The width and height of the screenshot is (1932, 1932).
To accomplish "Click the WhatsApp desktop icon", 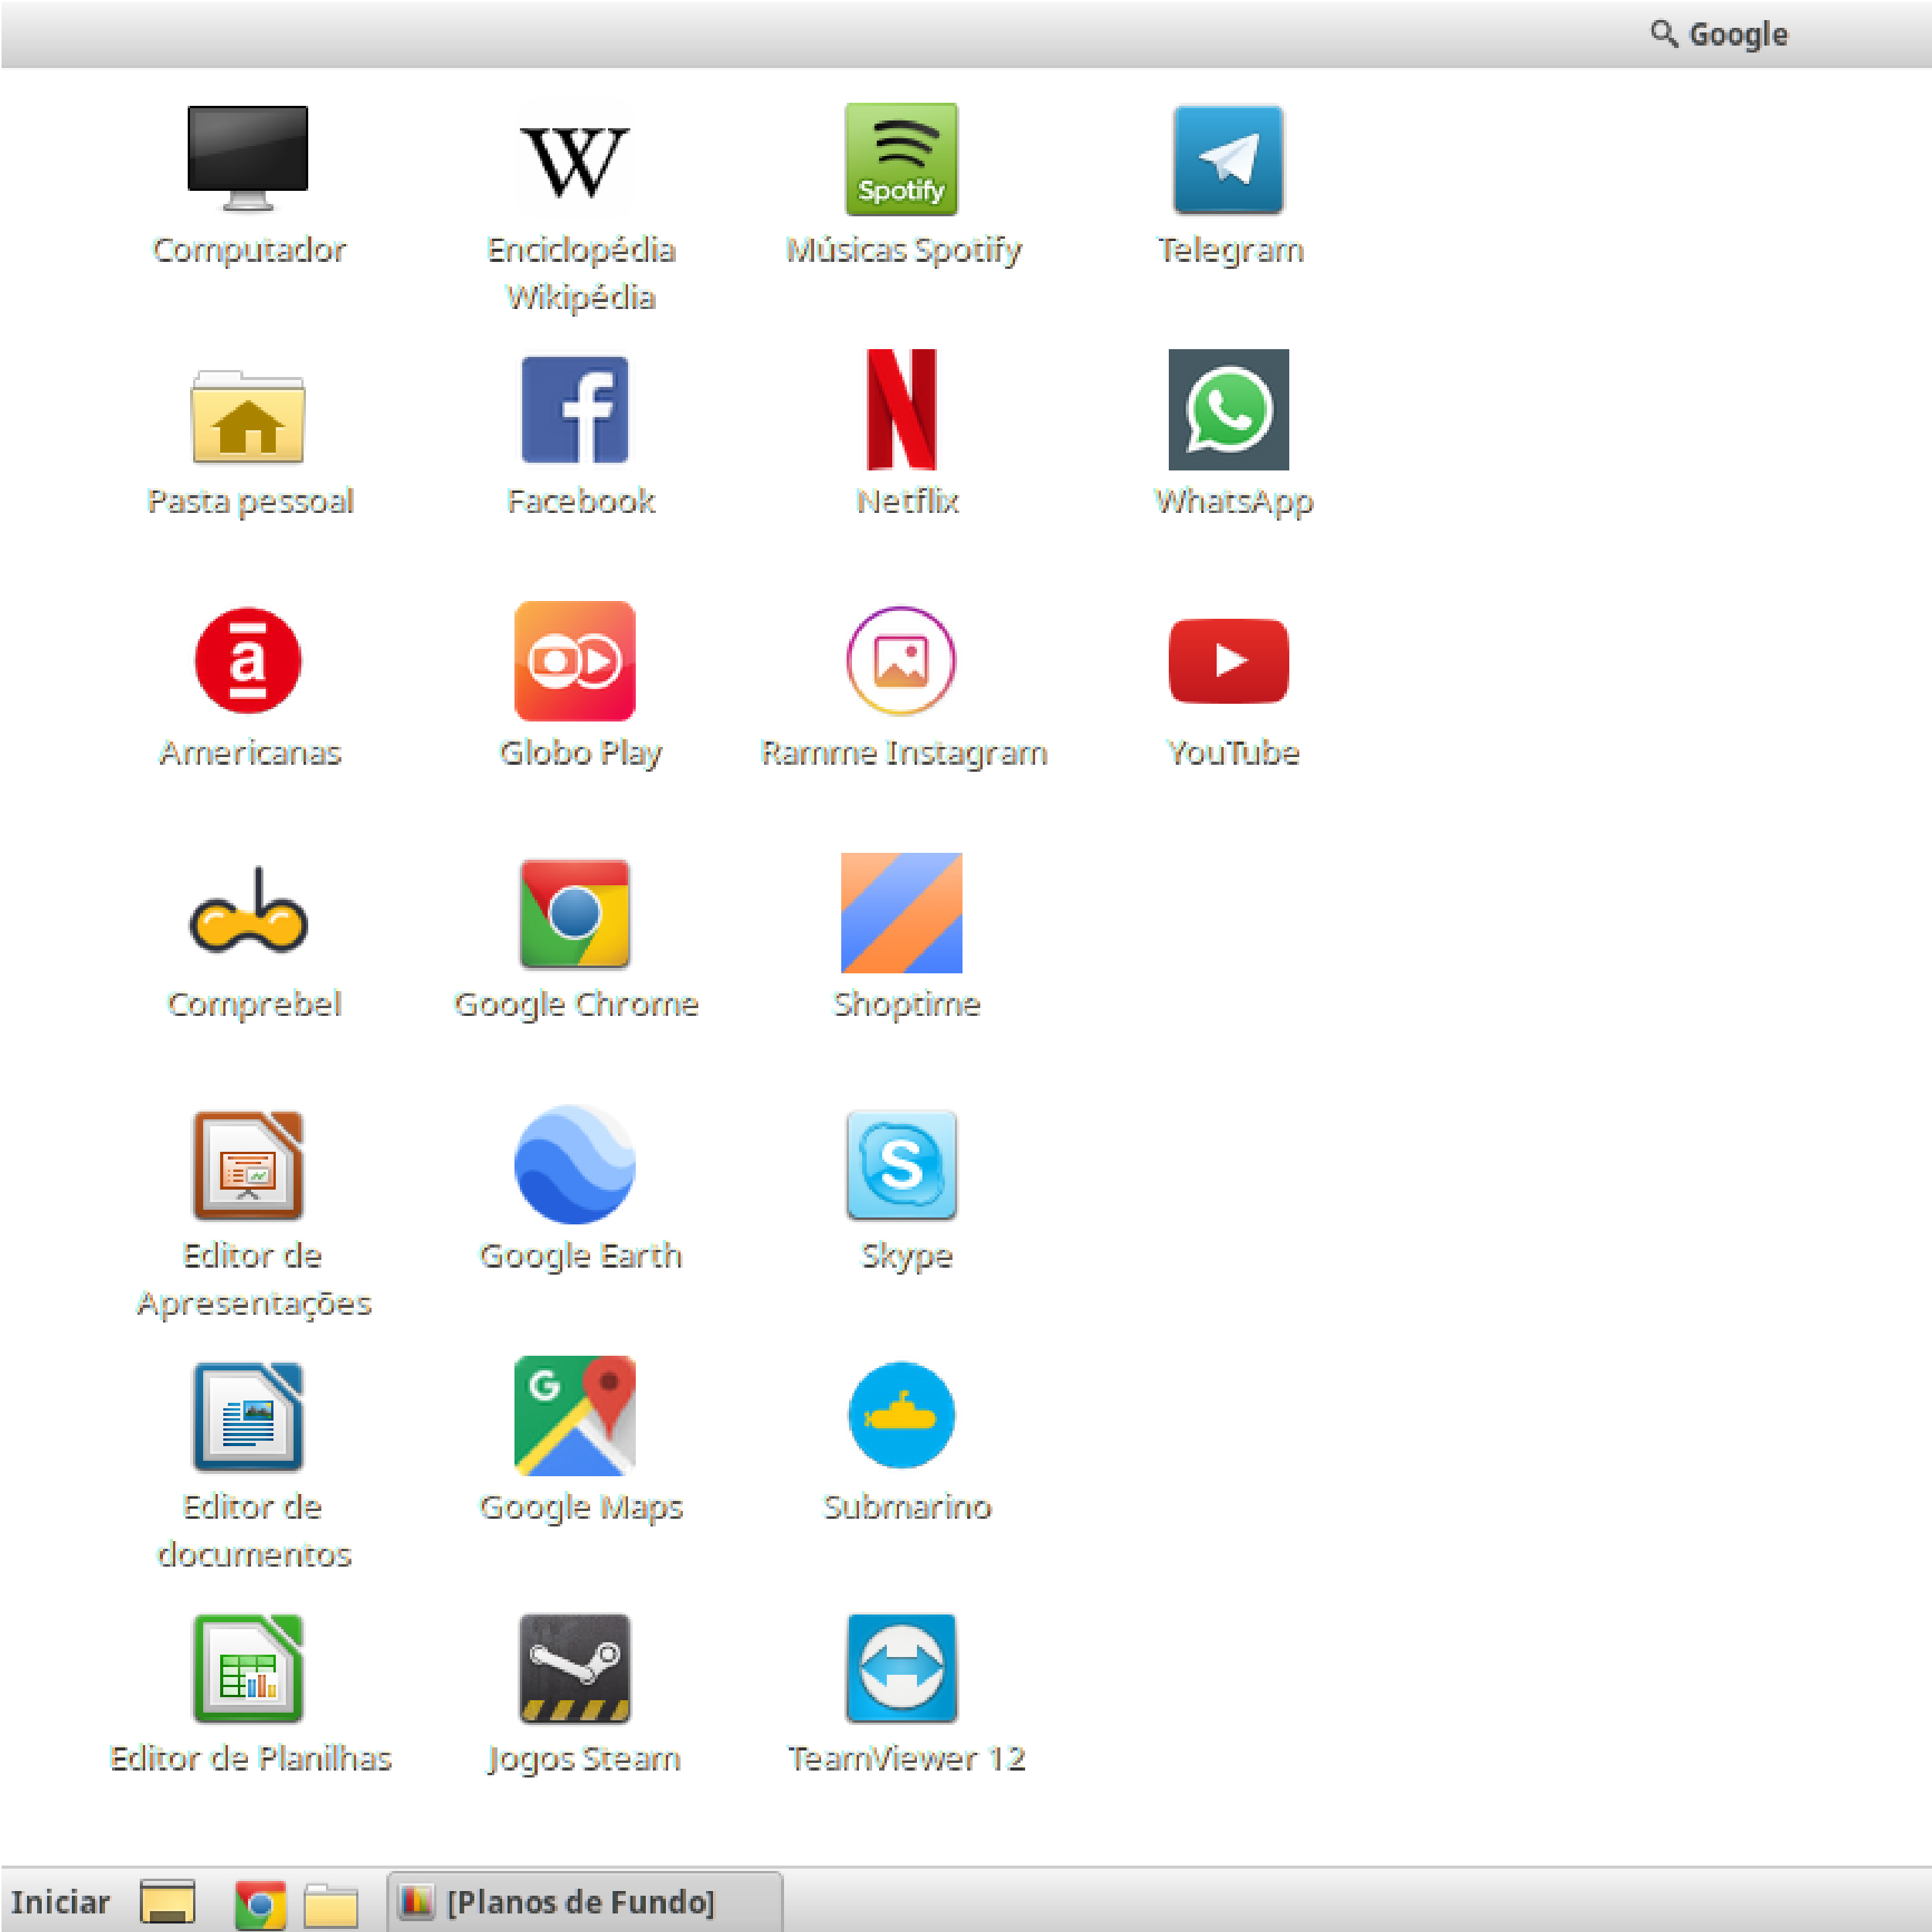I will pos(1228,410).
